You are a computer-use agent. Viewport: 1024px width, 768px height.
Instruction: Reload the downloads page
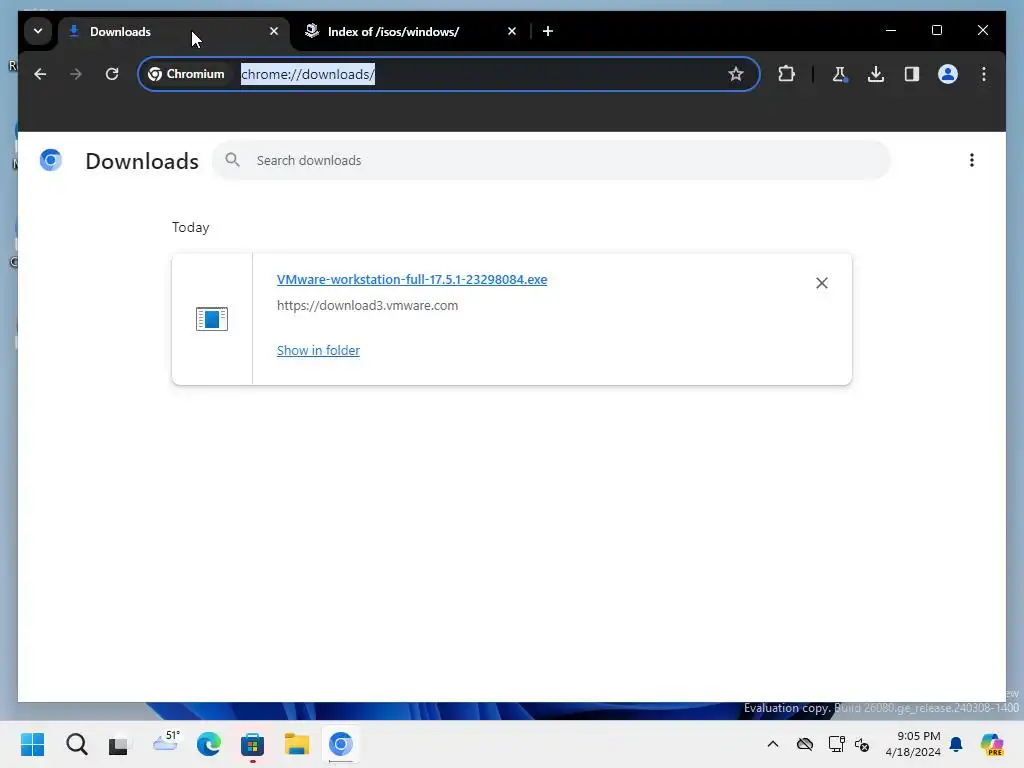point(112,74)
